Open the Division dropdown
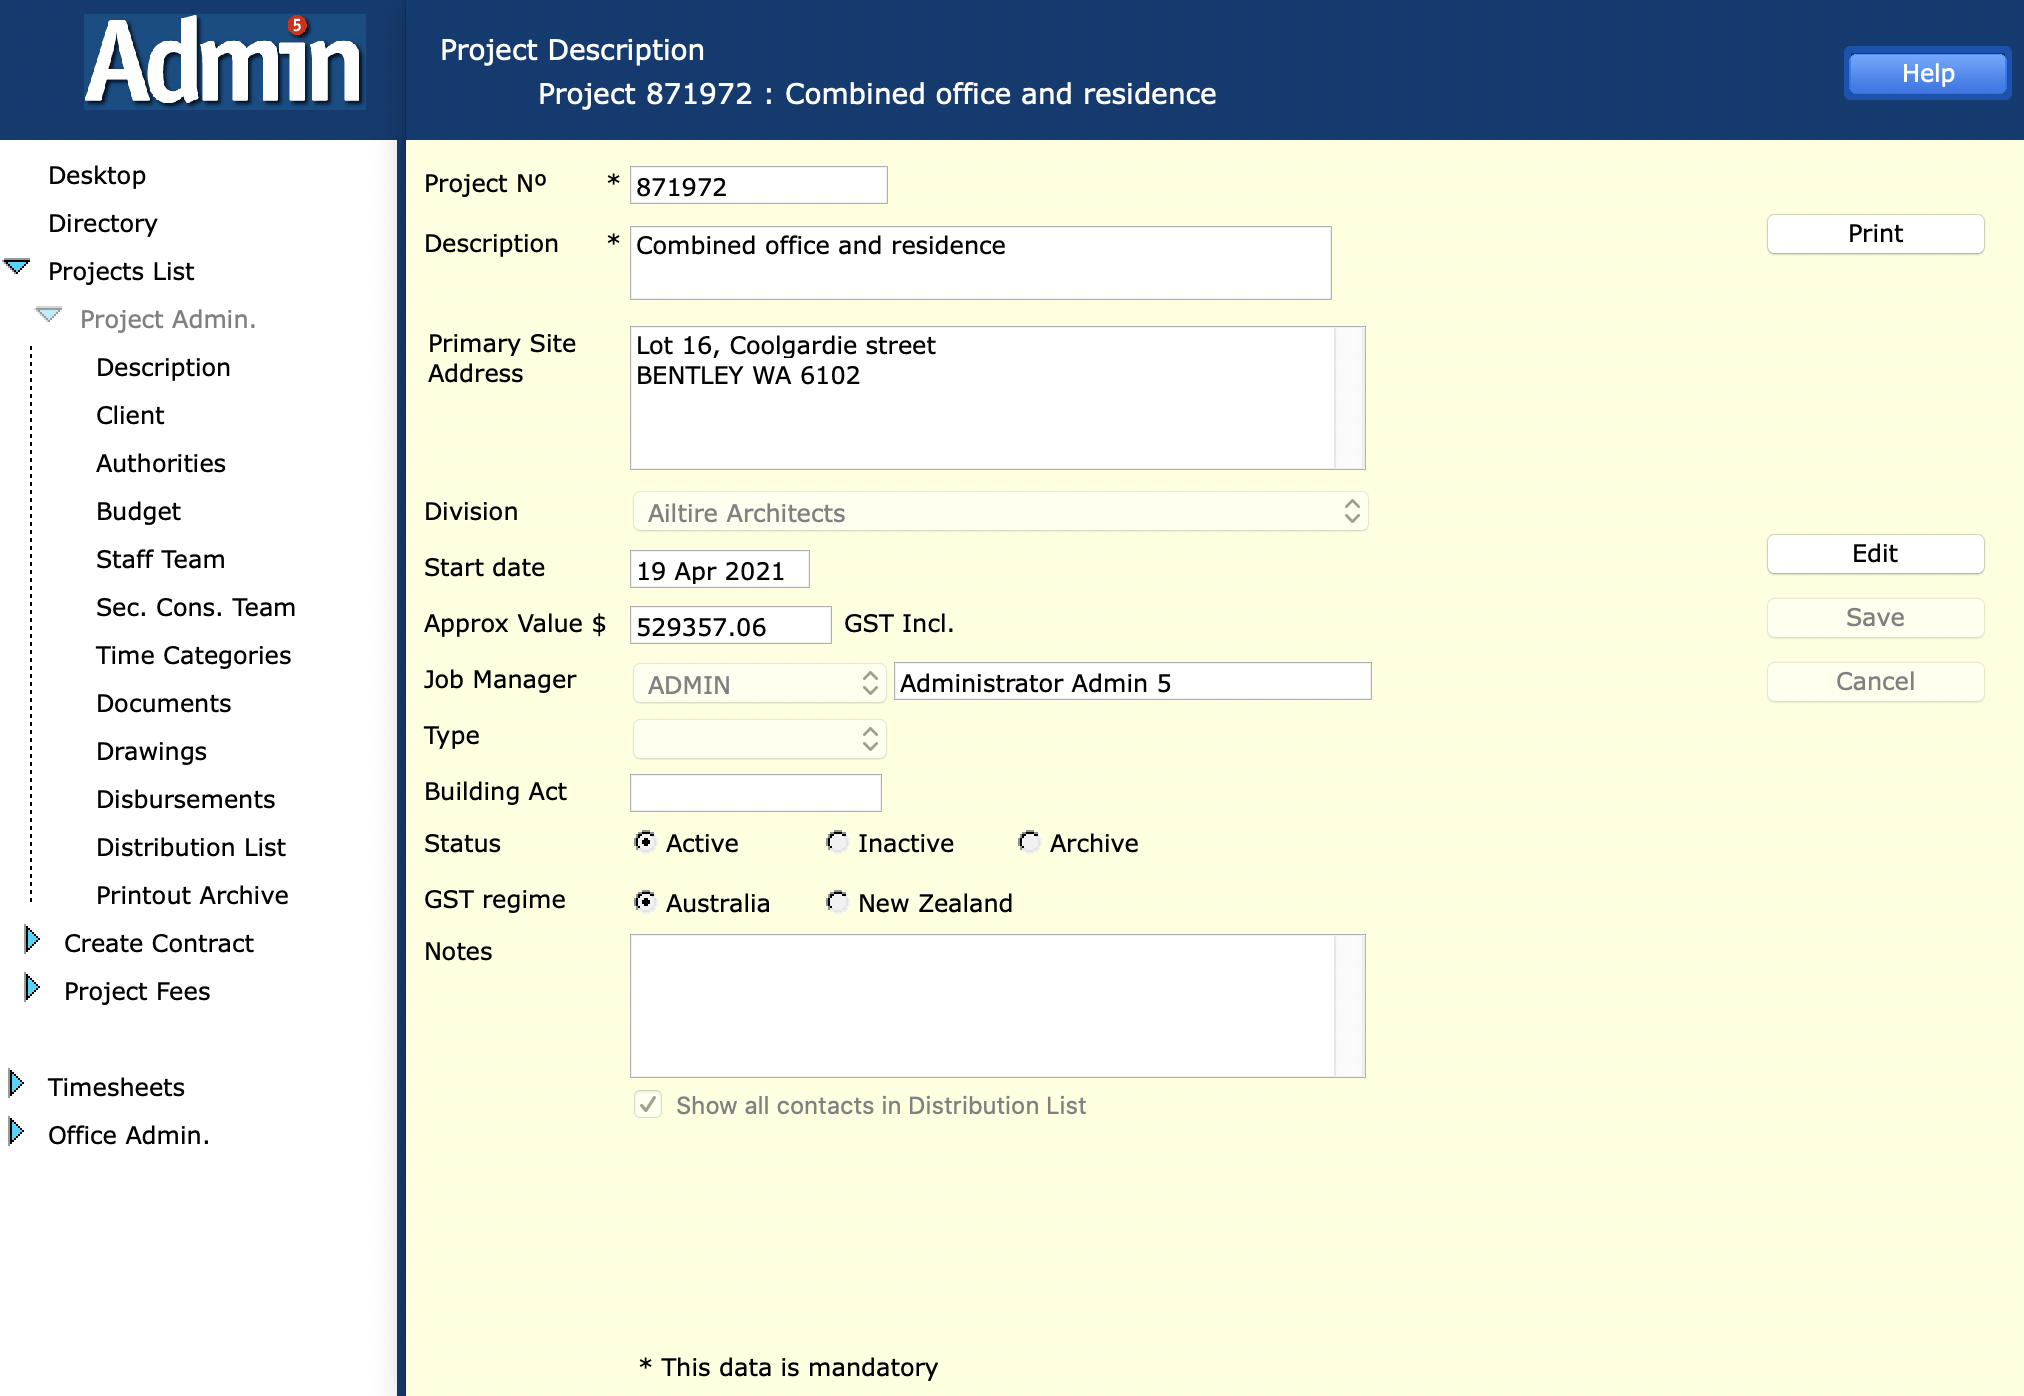This screenshot has height=1396, width=2024. 1000,512
